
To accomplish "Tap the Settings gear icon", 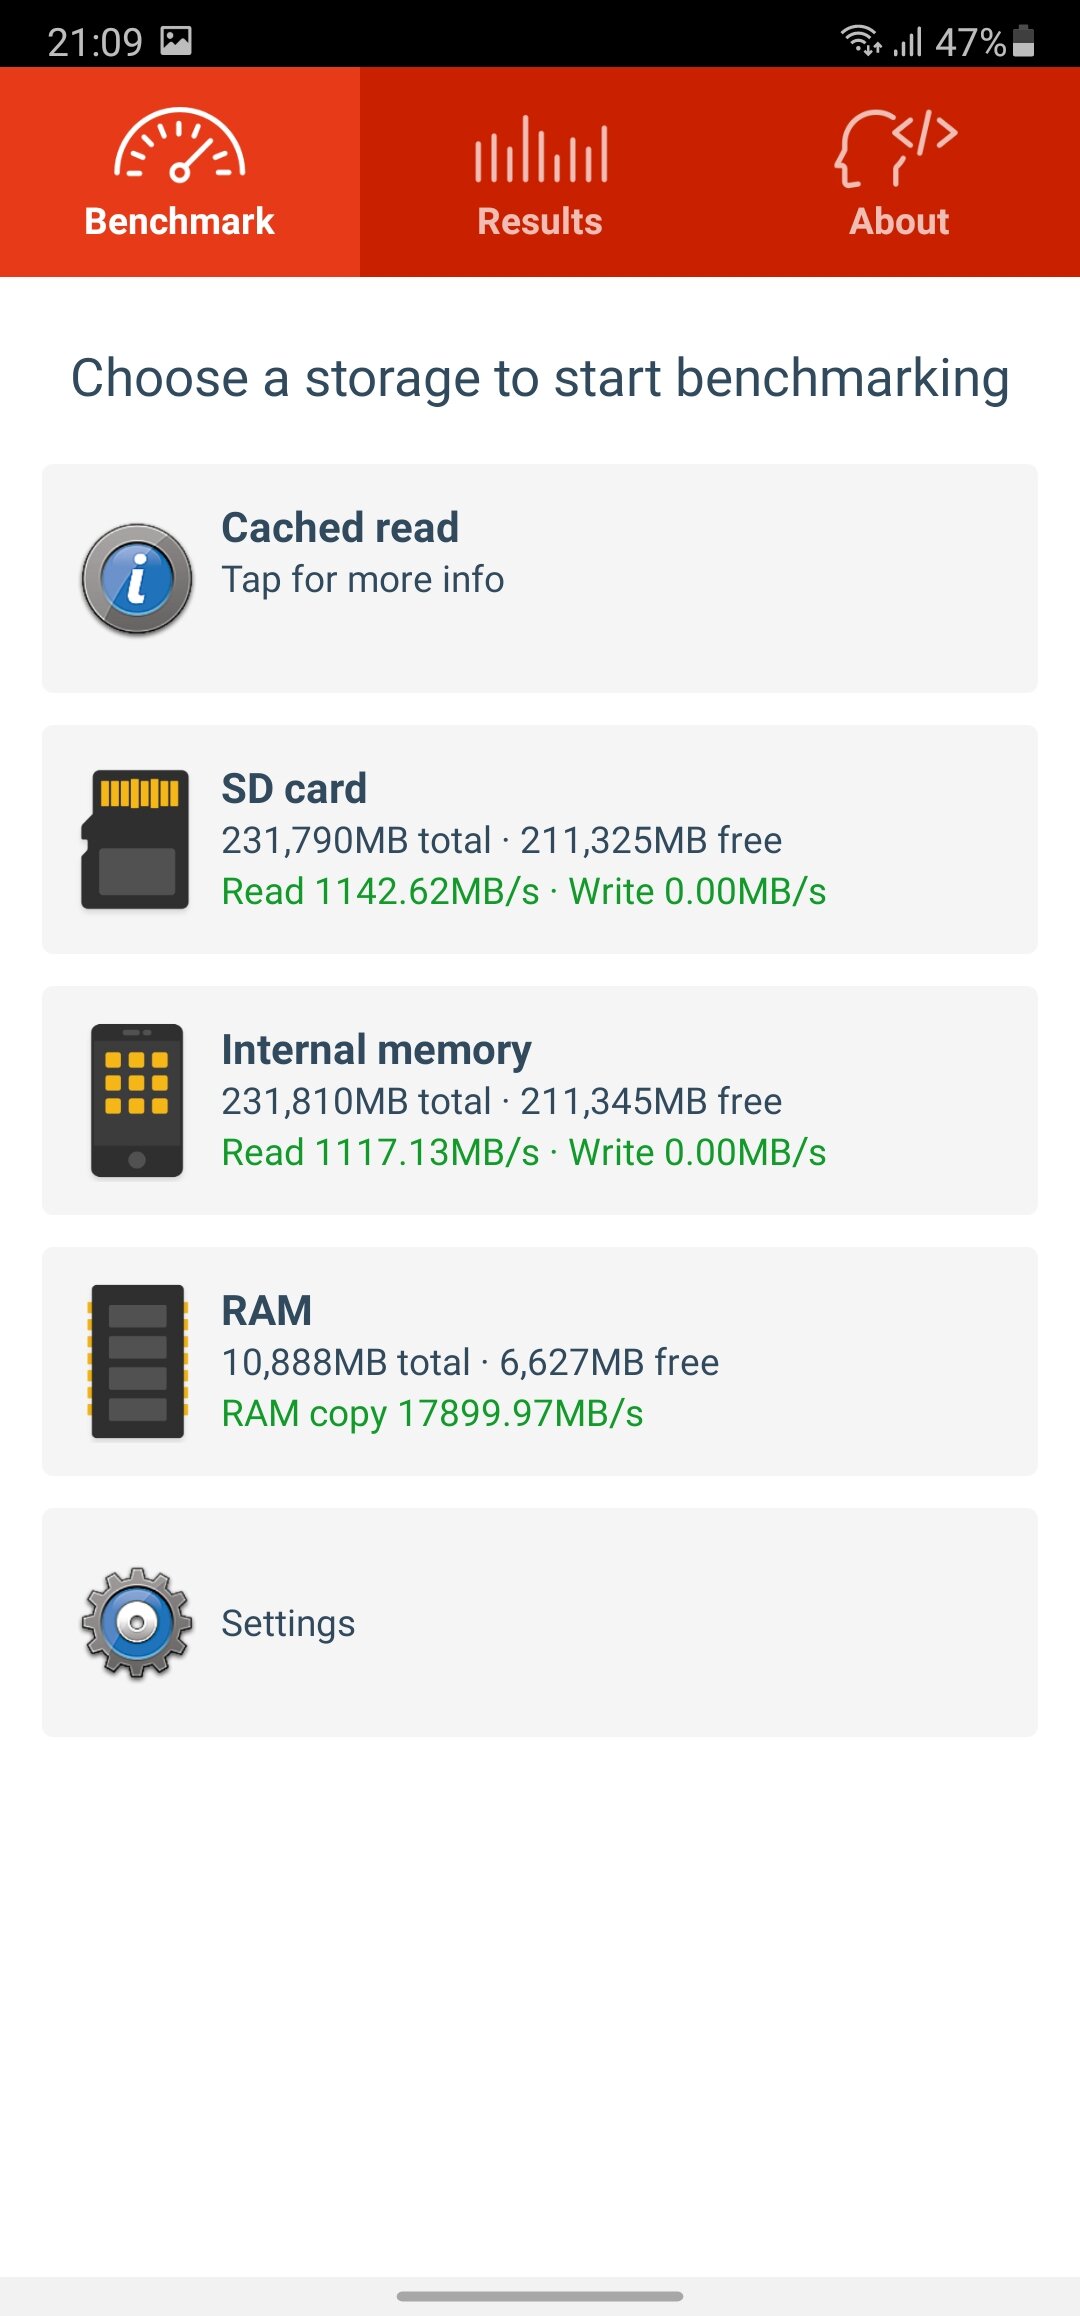I will [137, 1622].
